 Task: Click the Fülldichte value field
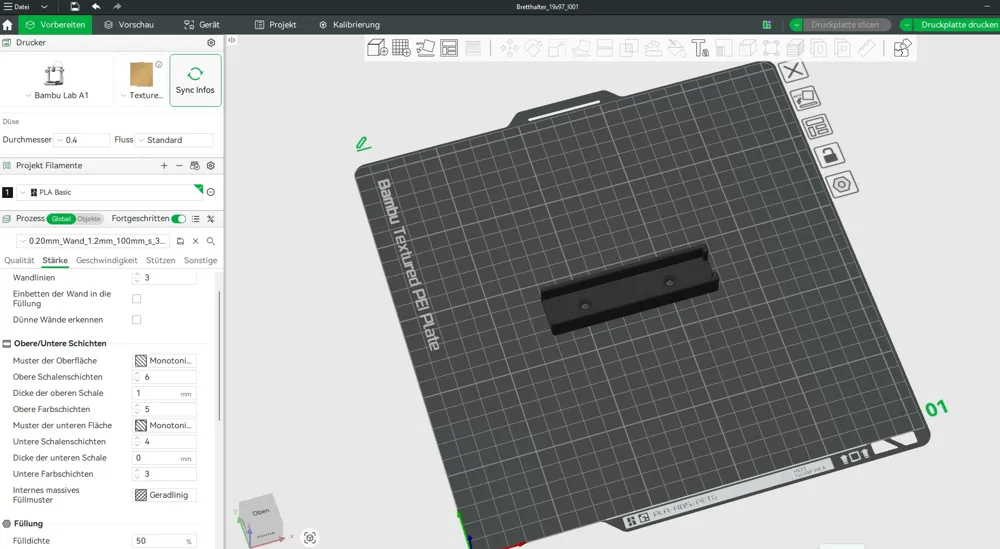(165, 541)
